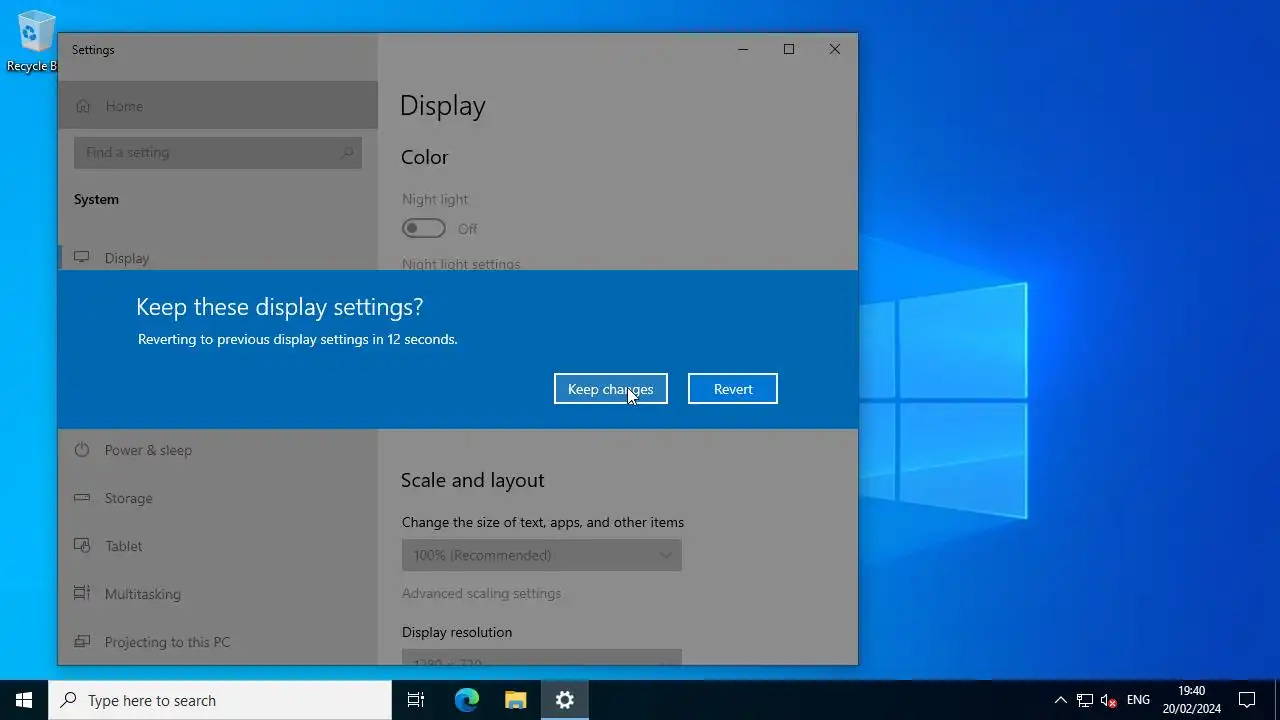
Task: Click the Tablet sidebar icon
Action: pyautogui.click(x=82, y=546)
